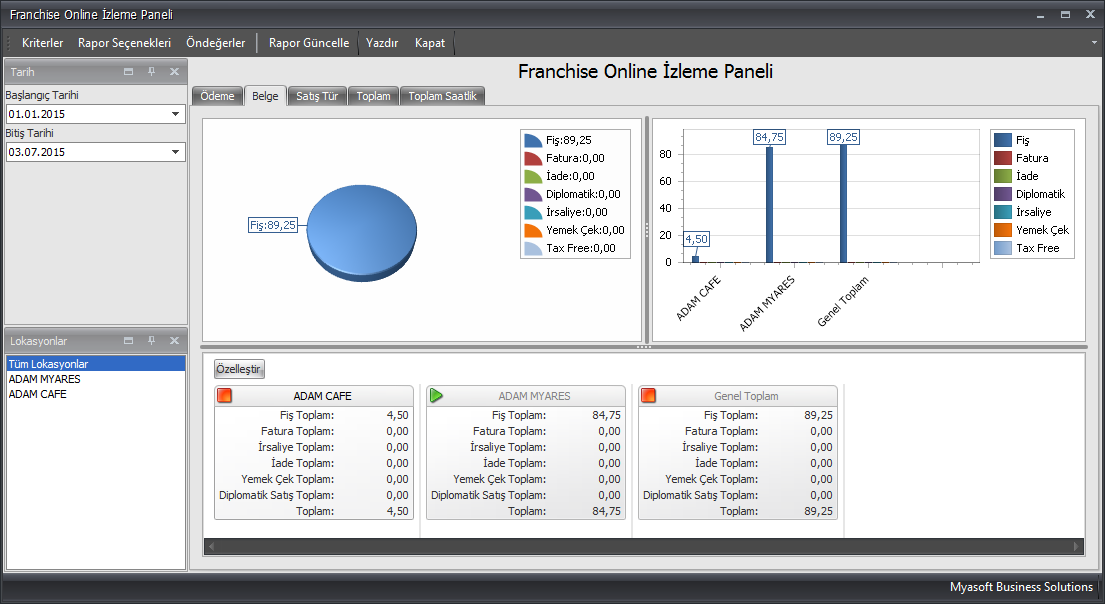1105x604 pixels.
Task: Click Fiş swatch in bar chart legend
Action: 1003,140
